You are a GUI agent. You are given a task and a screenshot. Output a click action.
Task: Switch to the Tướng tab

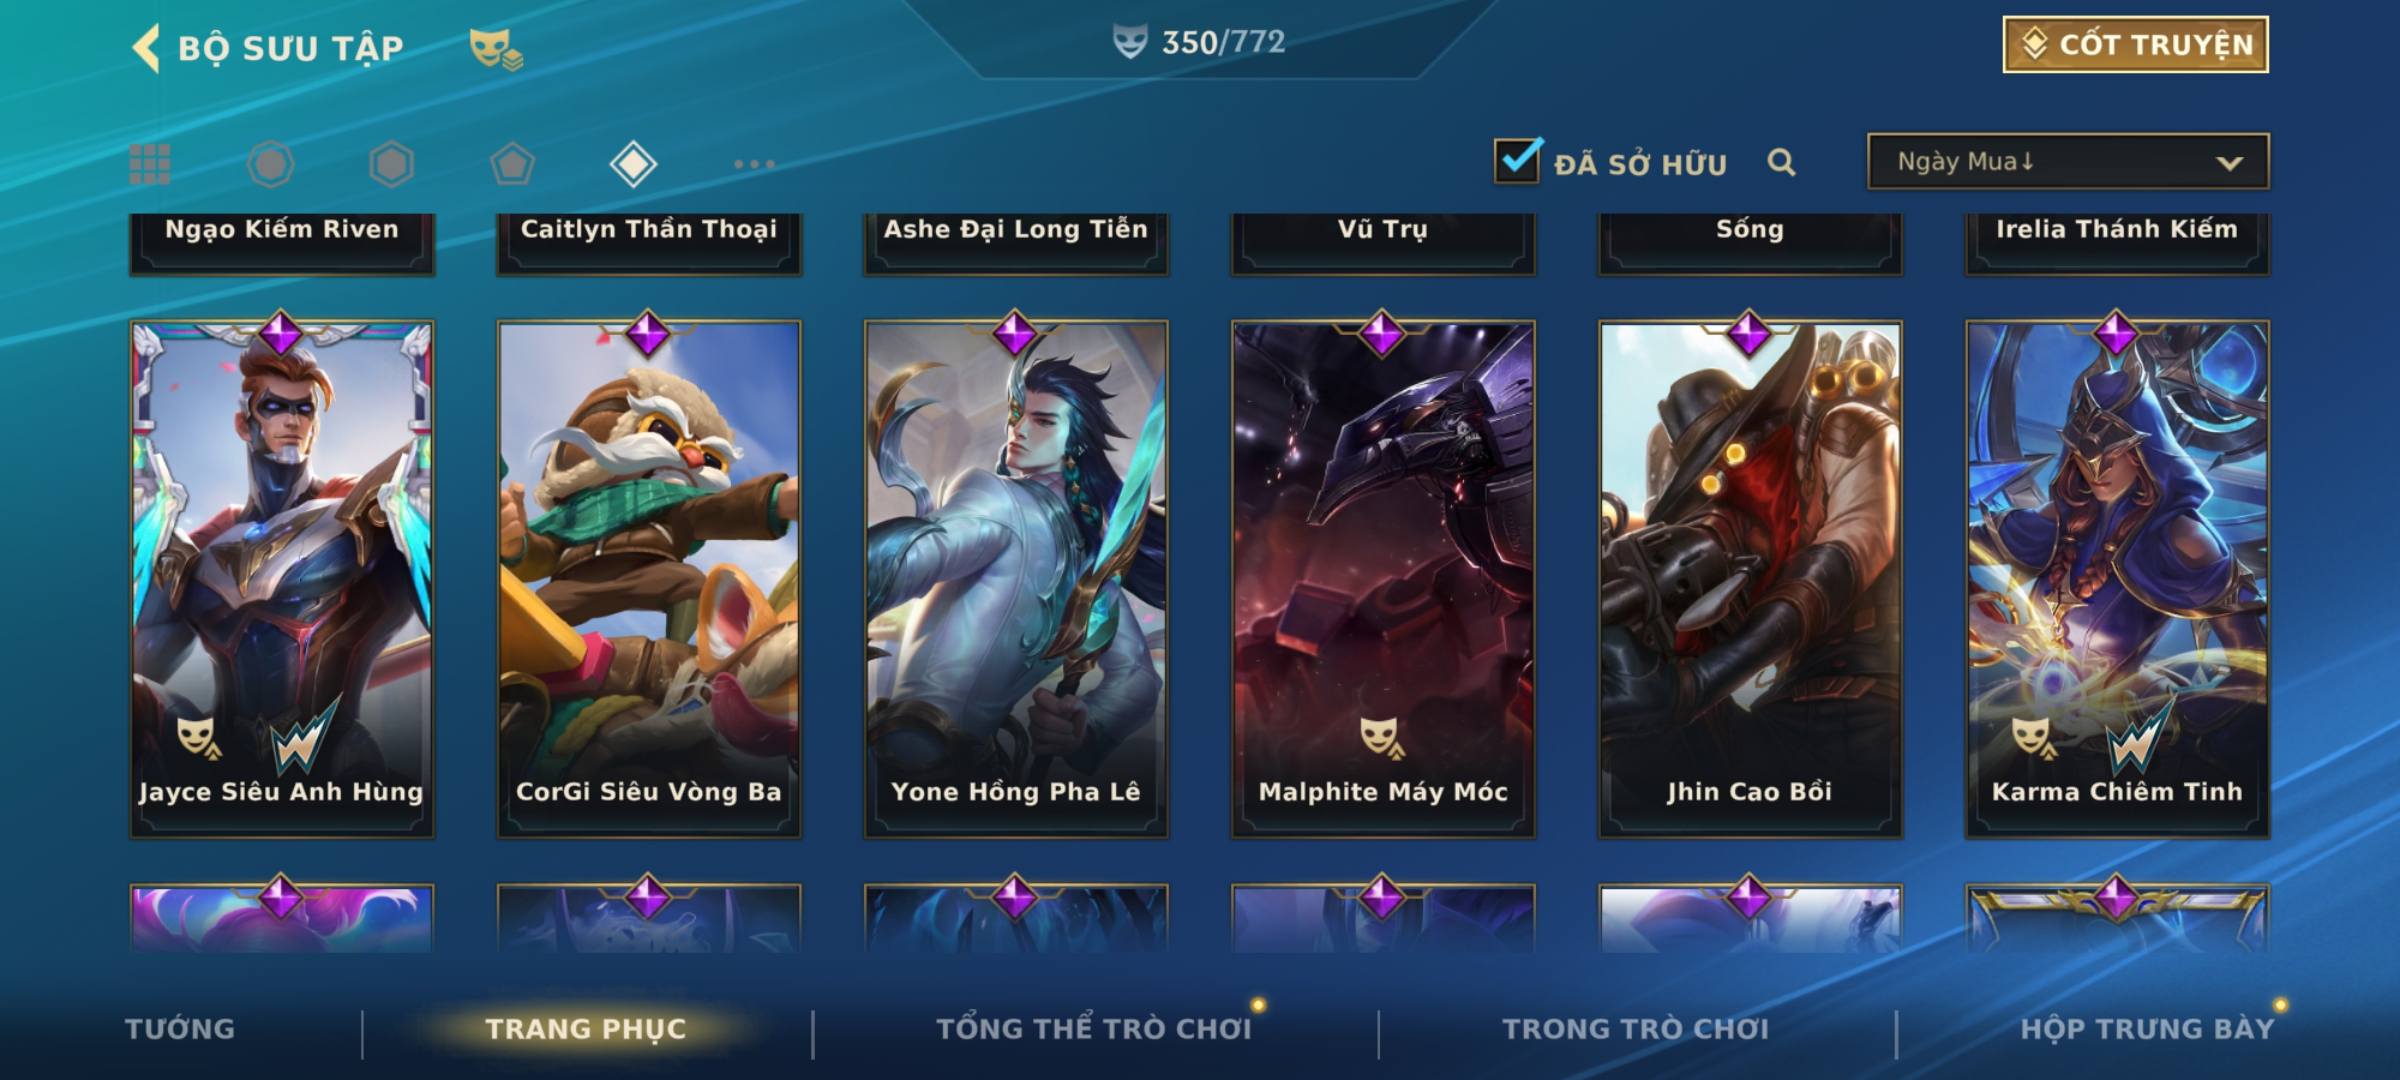pyautogui.click(x=180, y=1029)
